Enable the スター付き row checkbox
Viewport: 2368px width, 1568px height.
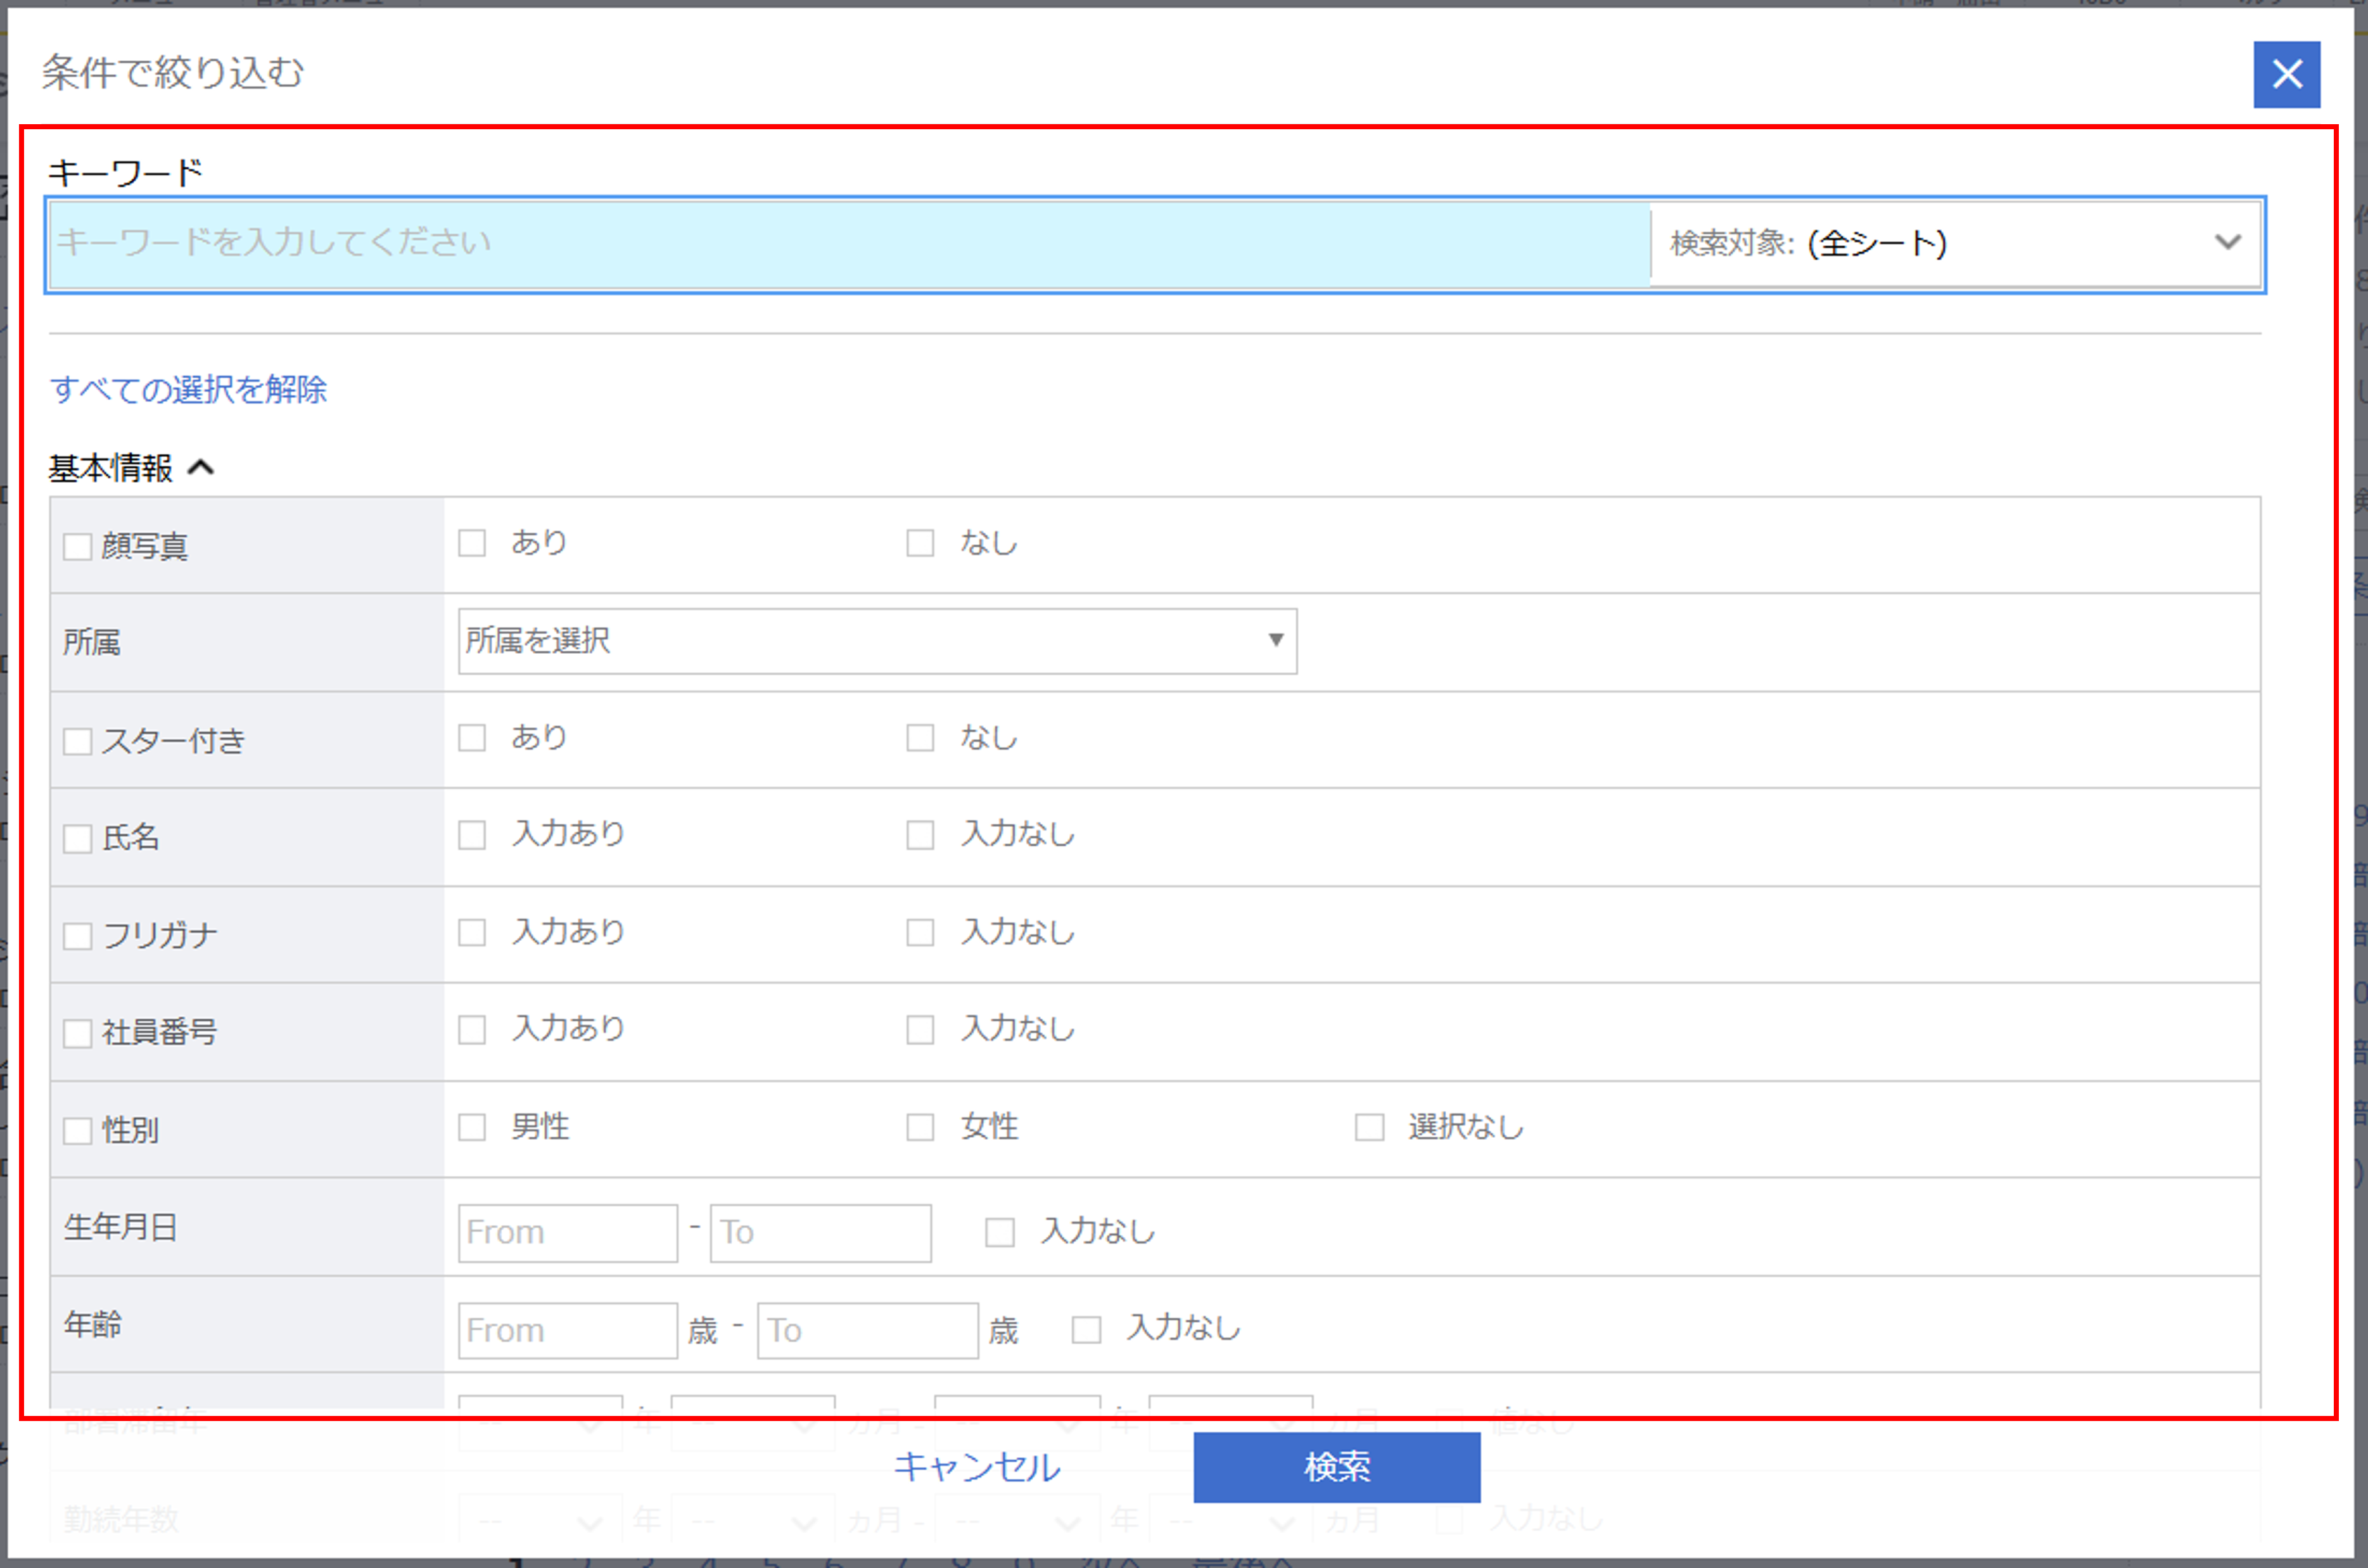tap(77, 741)
